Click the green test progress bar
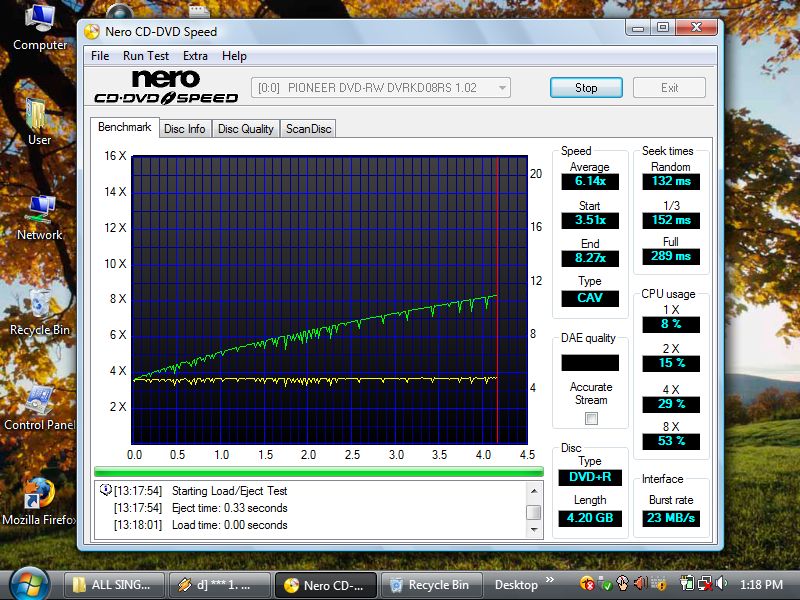The width and height of the screenshot is (800, 600). click(x=319, y=472)
